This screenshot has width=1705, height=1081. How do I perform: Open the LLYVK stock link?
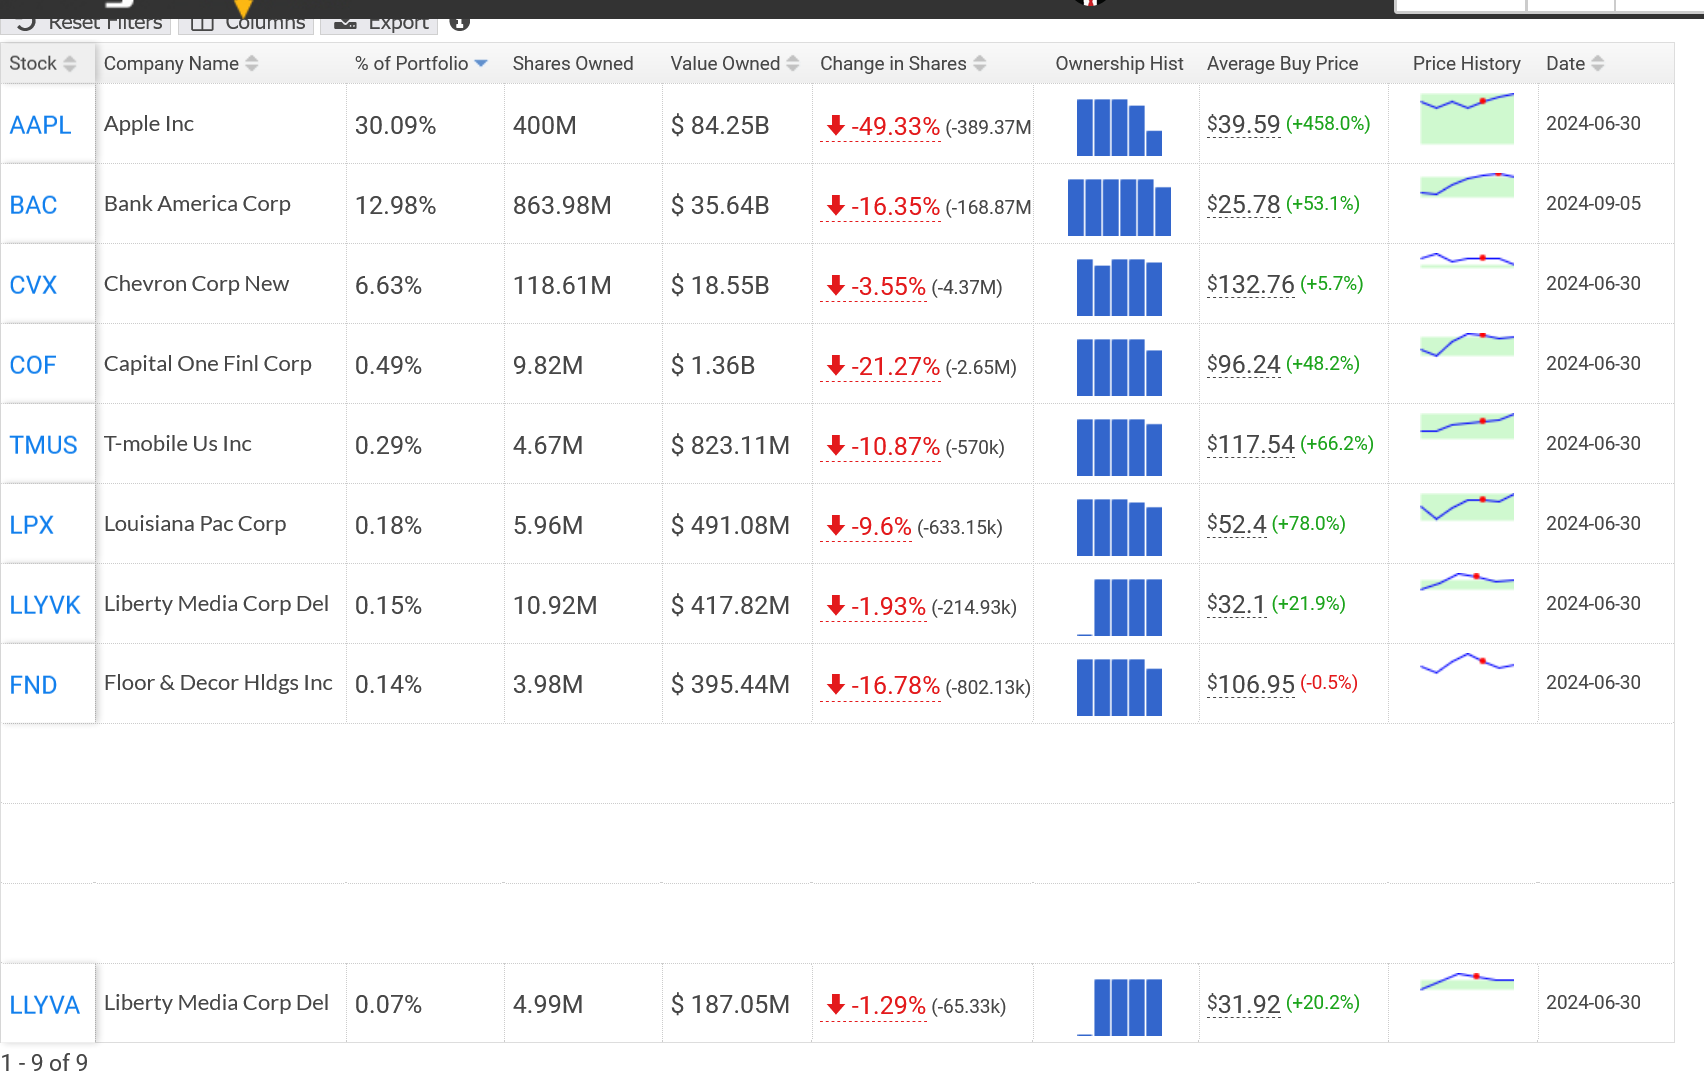tap(45, 605)
